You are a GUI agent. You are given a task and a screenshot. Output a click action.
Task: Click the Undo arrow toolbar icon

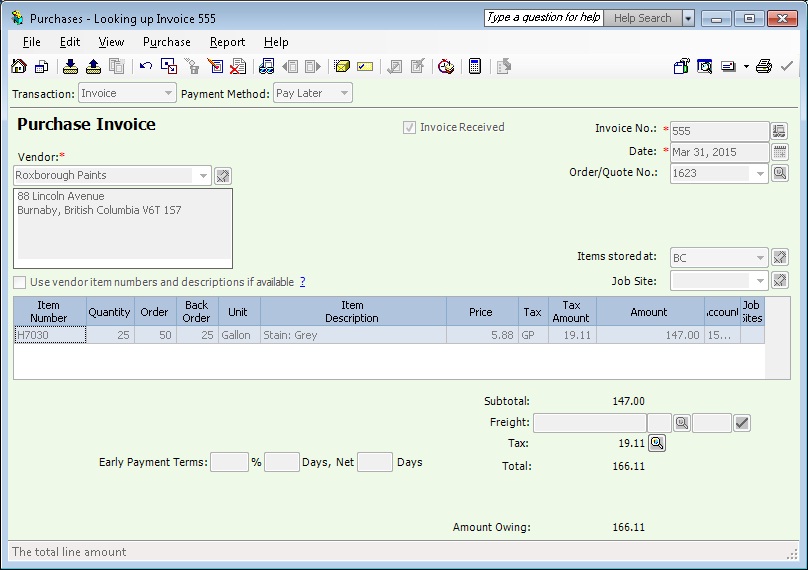[146, 66]
